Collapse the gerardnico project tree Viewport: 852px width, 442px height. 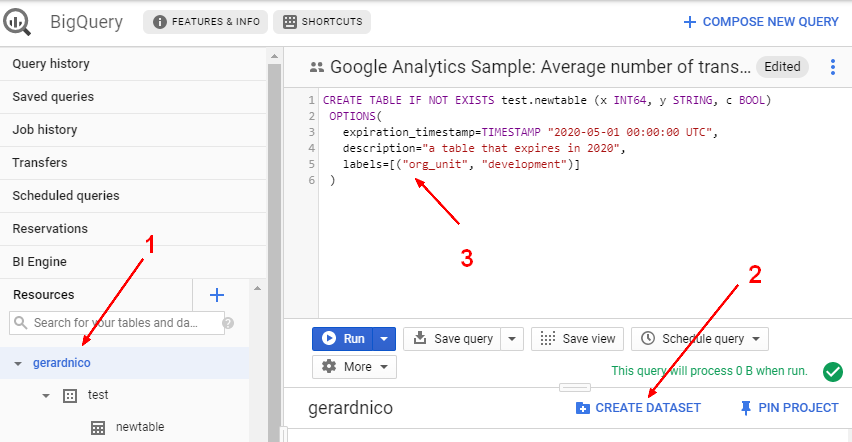coord(18,363)
